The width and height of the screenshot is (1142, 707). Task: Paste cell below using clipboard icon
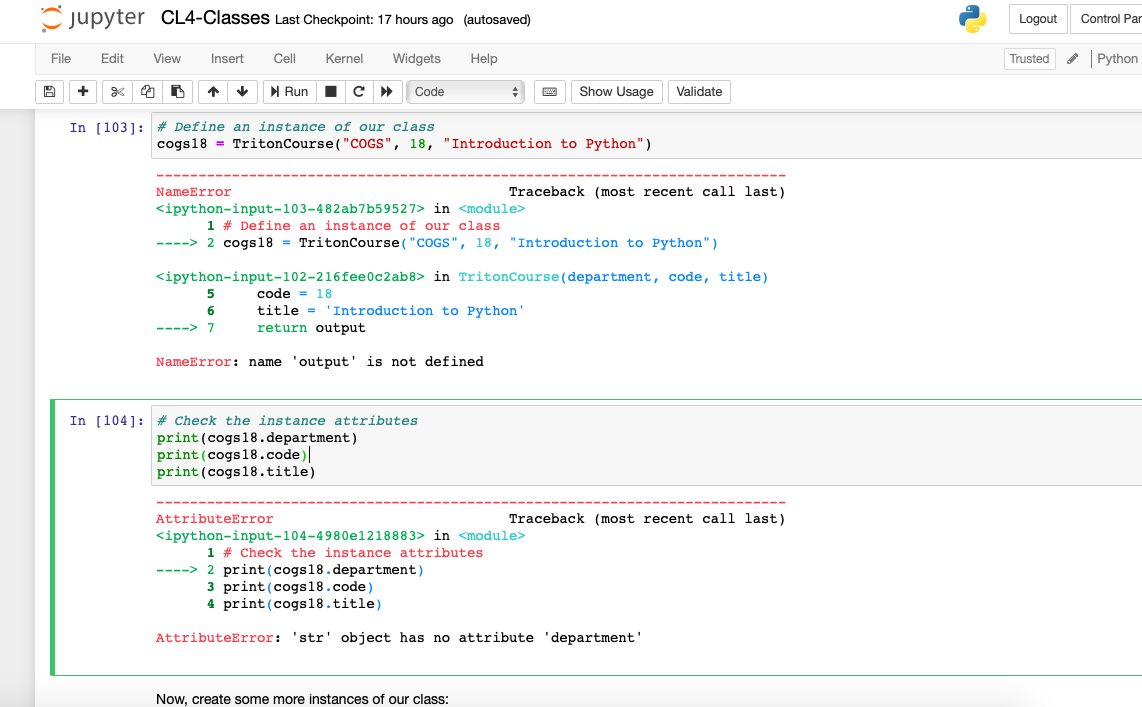tap(176, 91)
